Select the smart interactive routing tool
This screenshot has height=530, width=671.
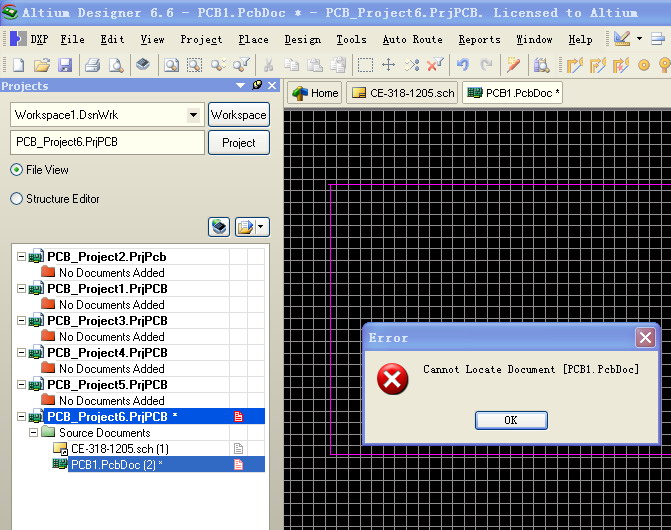click(x=621, y=65)
